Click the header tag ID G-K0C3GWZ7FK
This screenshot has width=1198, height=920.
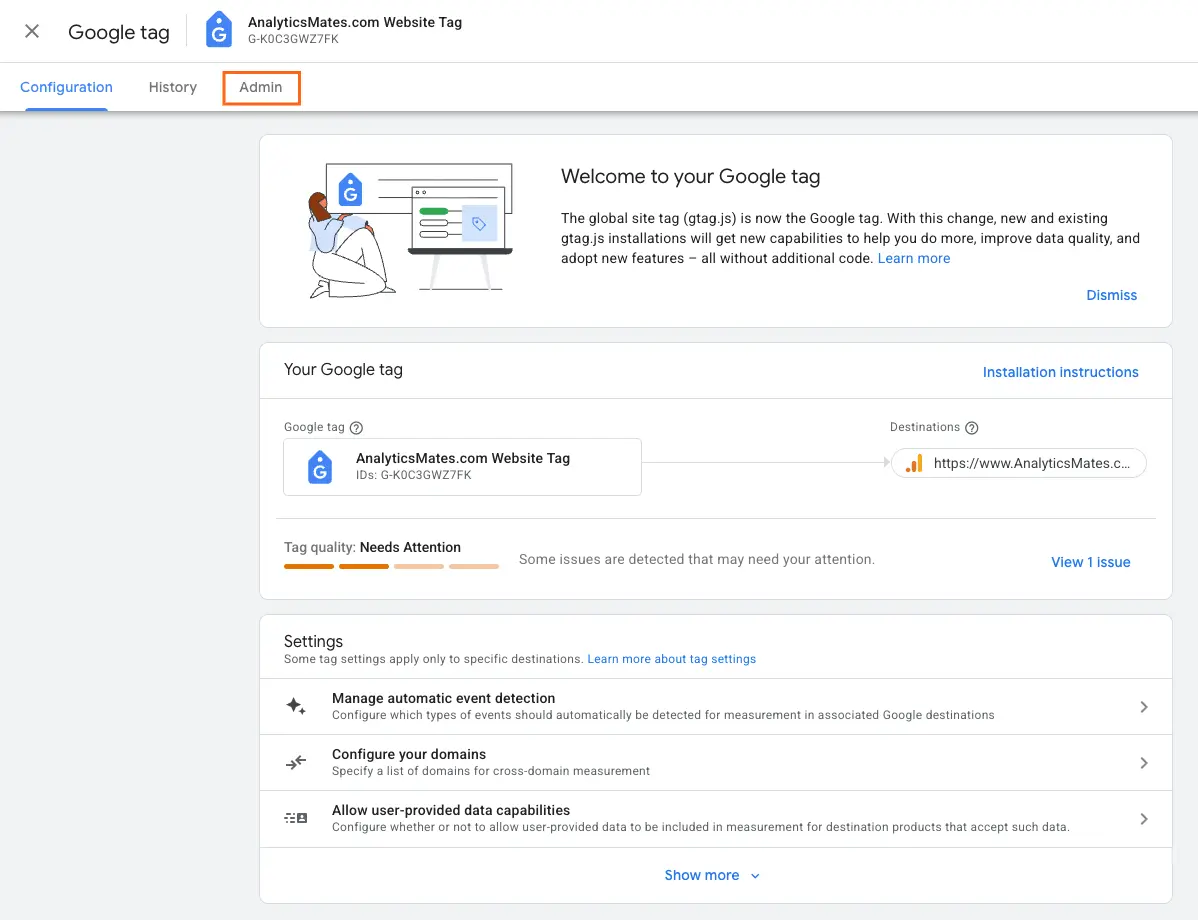pos(293,39)
